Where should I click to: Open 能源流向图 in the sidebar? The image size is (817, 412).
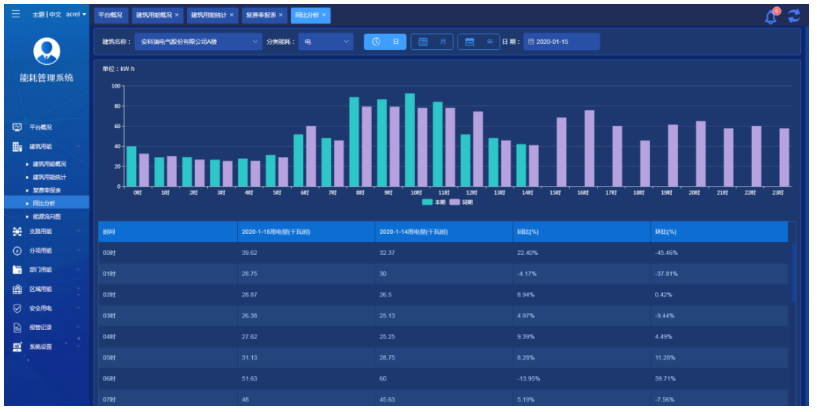tap(47, 216)
